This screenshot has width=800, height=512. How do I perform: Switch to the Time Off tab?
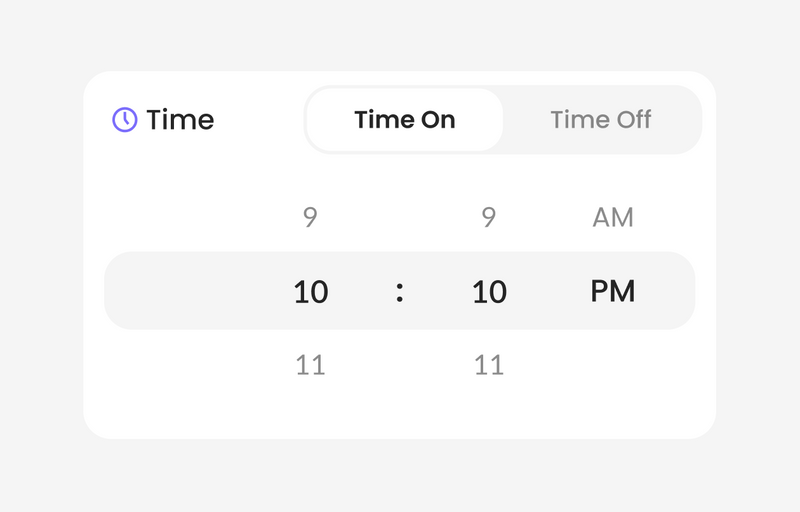(x=601, y=120)
